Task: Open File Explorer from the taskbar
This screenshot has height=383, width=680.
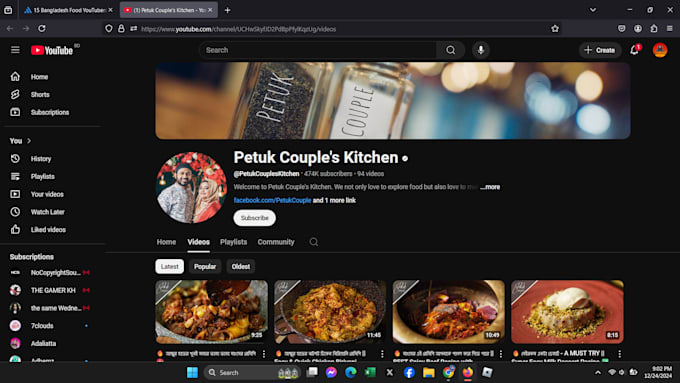Action: pos(429,373)
